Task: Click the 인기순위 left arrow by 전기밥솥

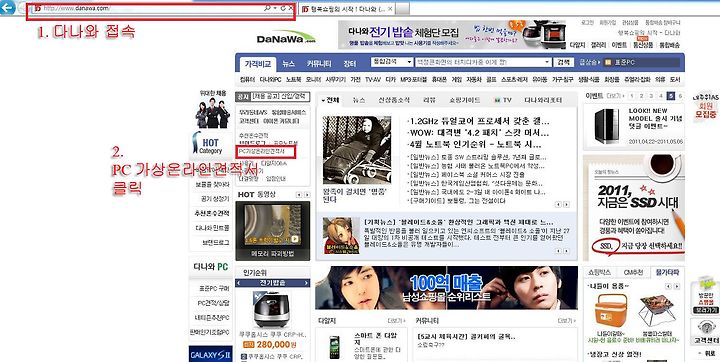Action: point(238,283)
